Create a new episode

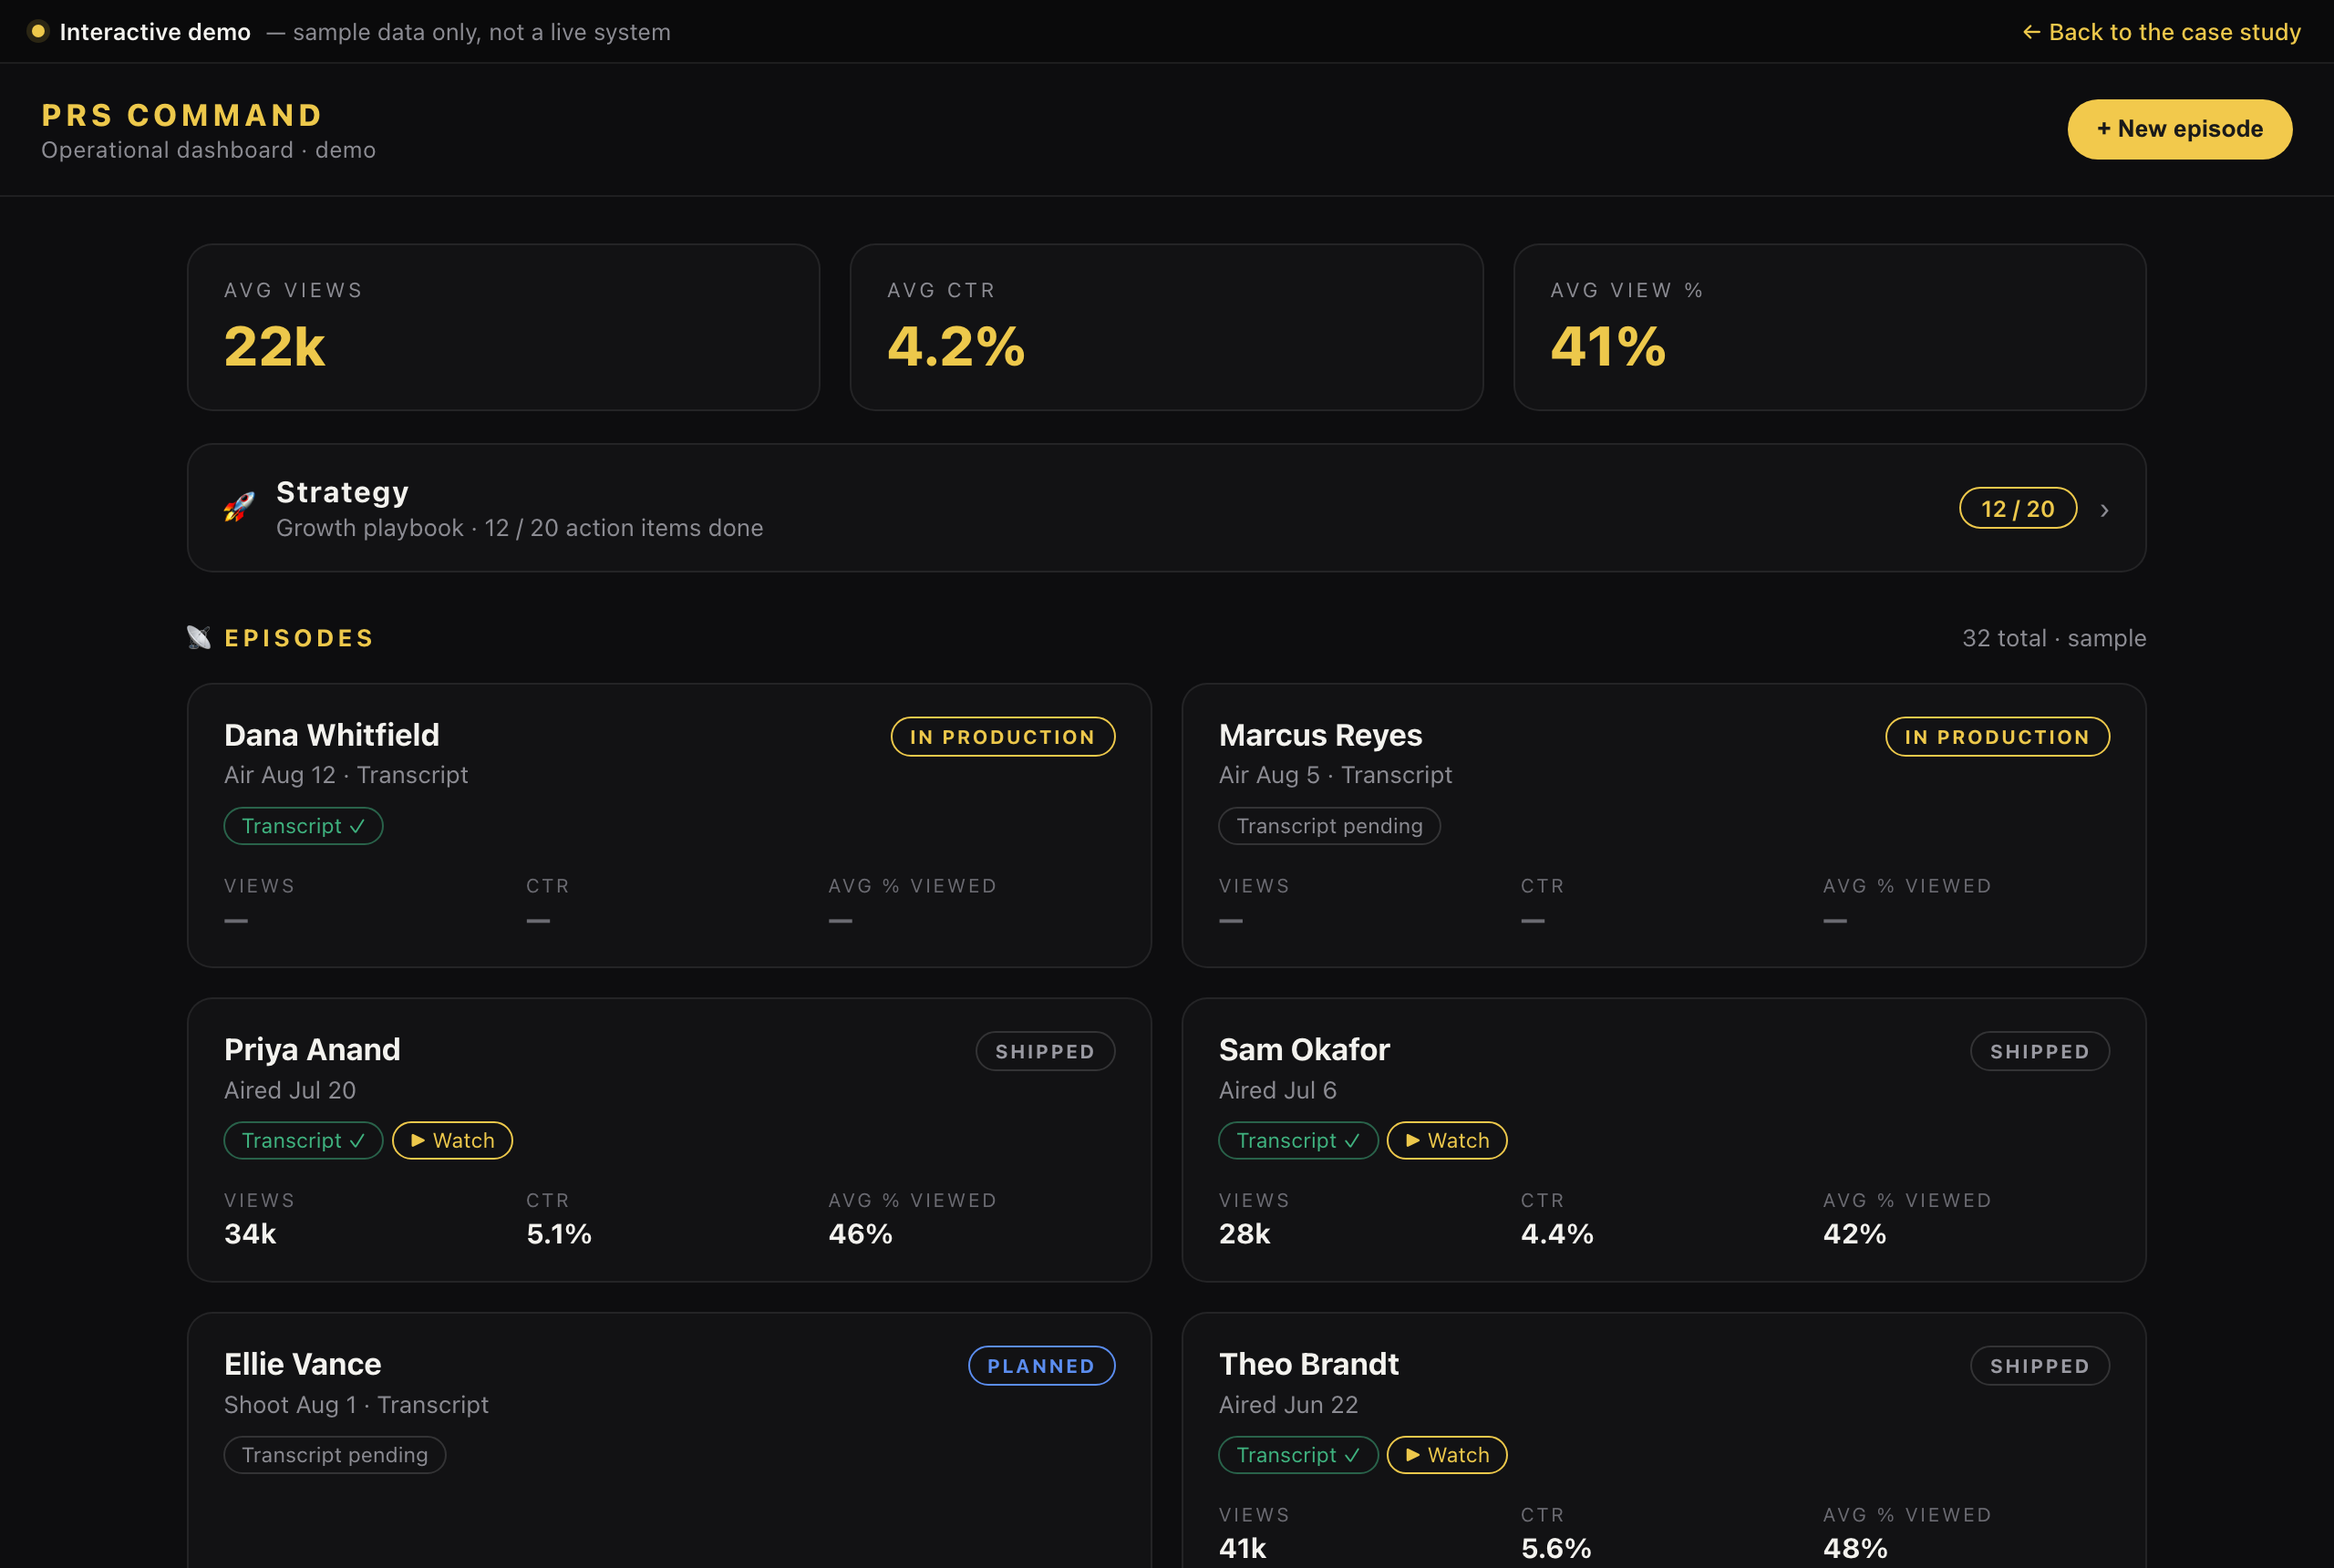2179,129
